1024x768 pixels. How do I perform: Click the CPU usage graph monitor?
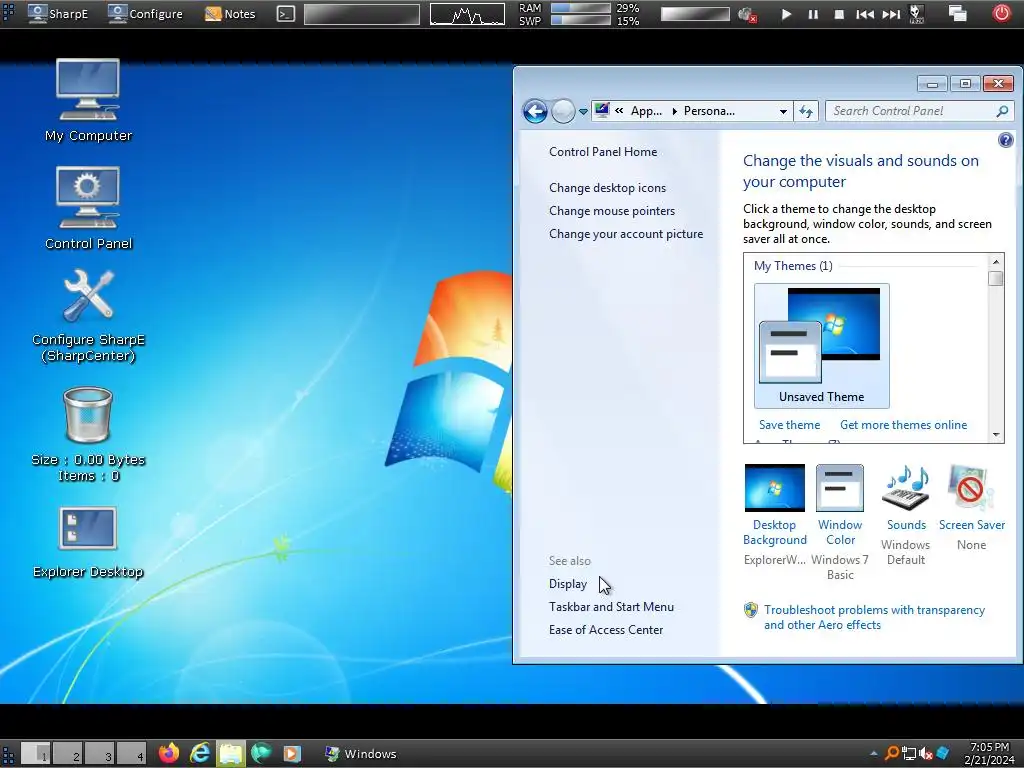click(x=467, y=14)
